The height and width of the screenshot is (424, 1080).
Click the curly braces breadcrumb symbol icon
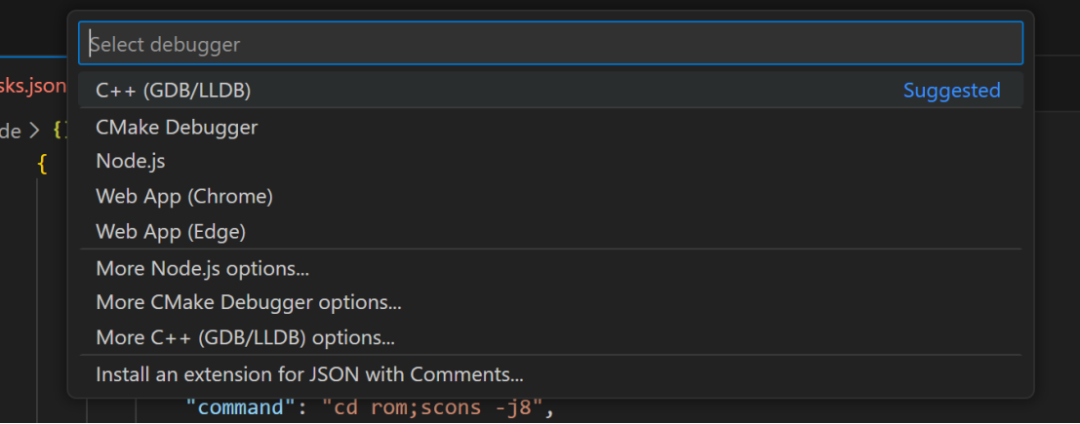(58, 131)
